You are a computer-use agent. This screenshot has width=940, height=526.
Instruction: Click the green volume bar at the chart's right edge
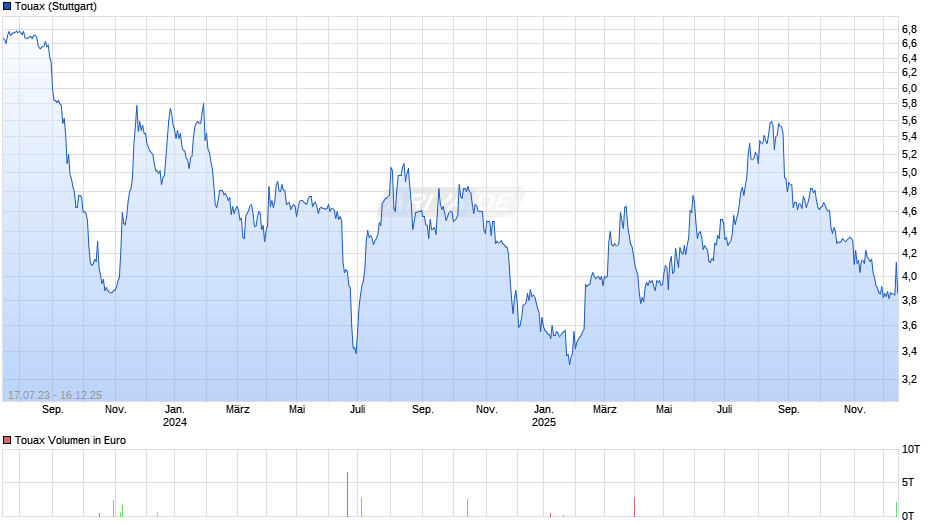tap(896, 509)
